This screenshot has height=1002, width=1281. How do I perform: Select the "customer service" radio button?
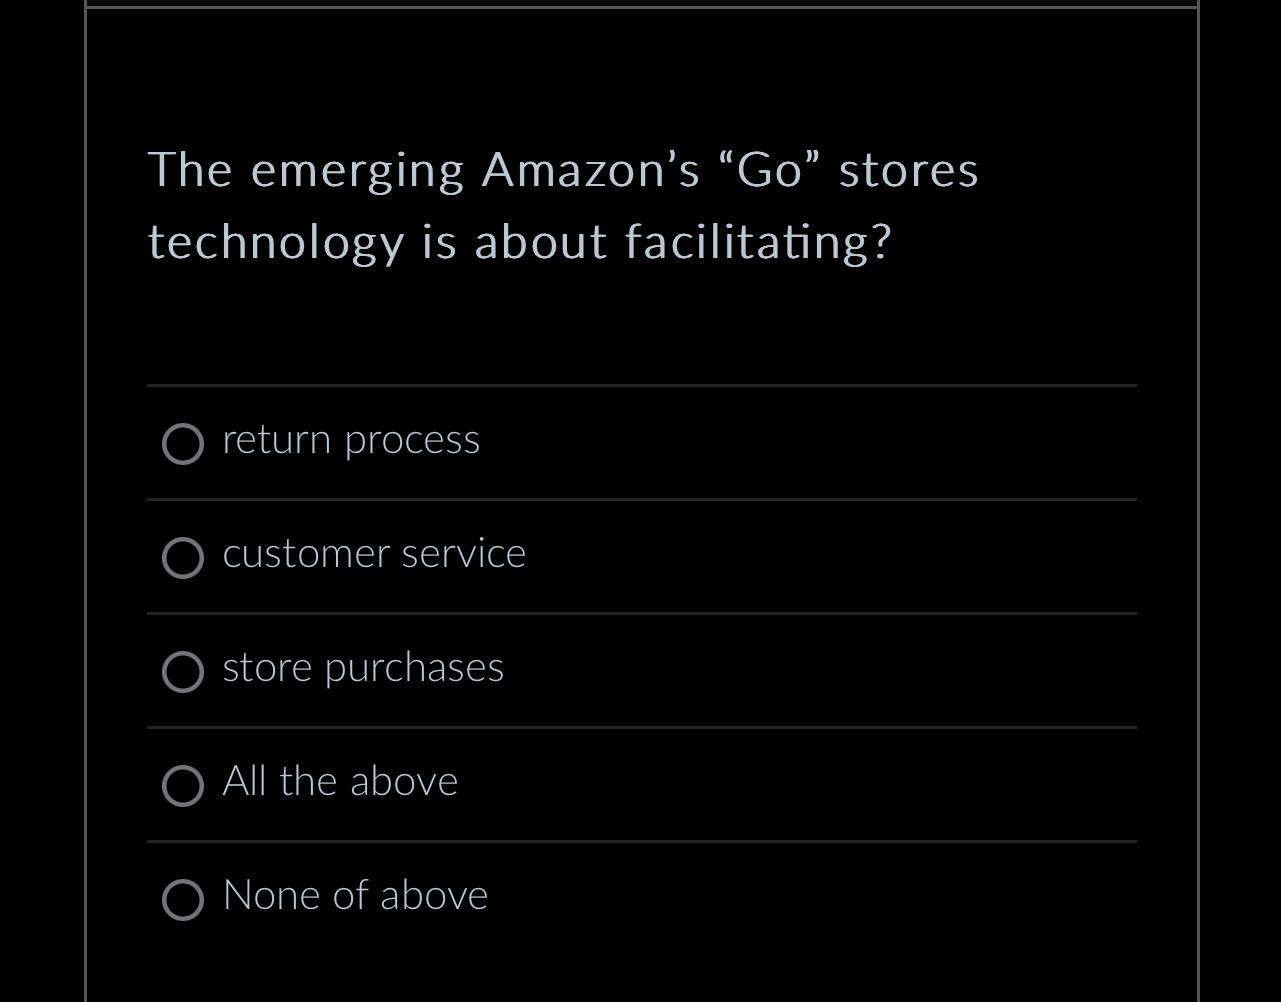(183, 558)
